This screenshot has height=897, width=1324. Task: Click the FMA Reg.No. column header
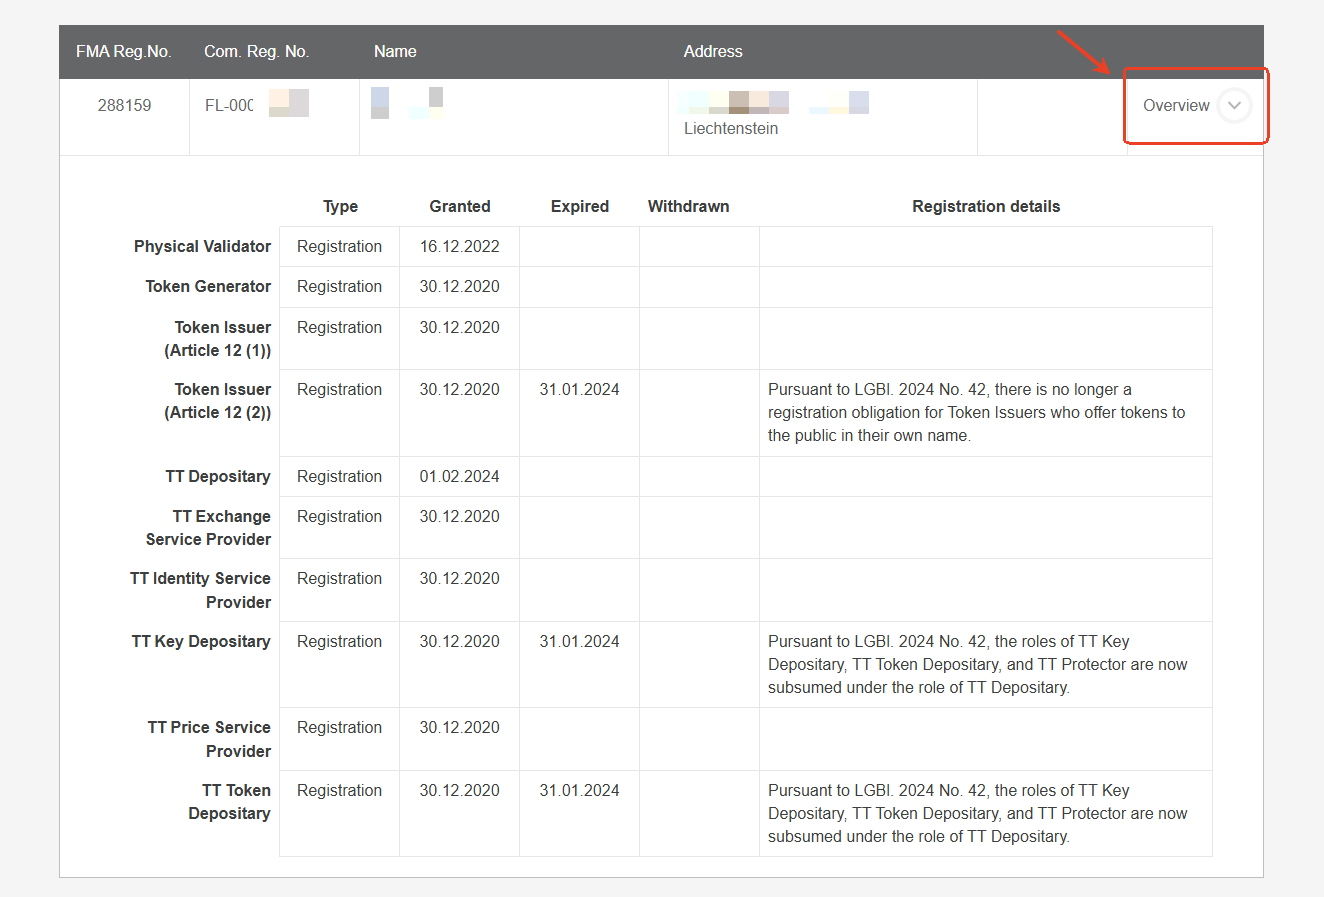point(123,52)
